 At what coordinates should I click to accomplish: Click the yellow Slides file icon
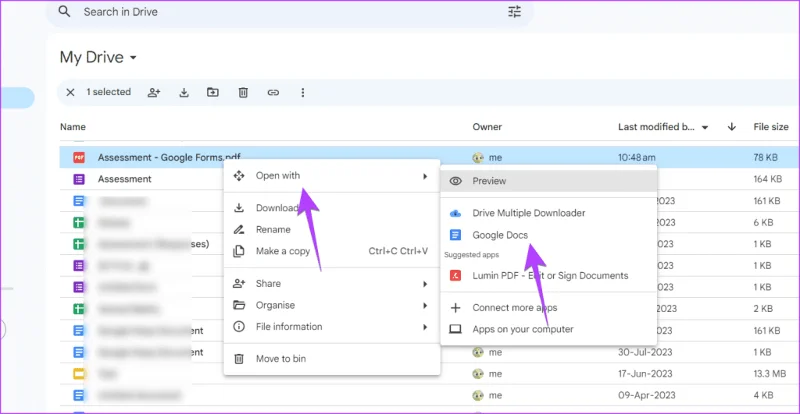(x=79, y=374)
